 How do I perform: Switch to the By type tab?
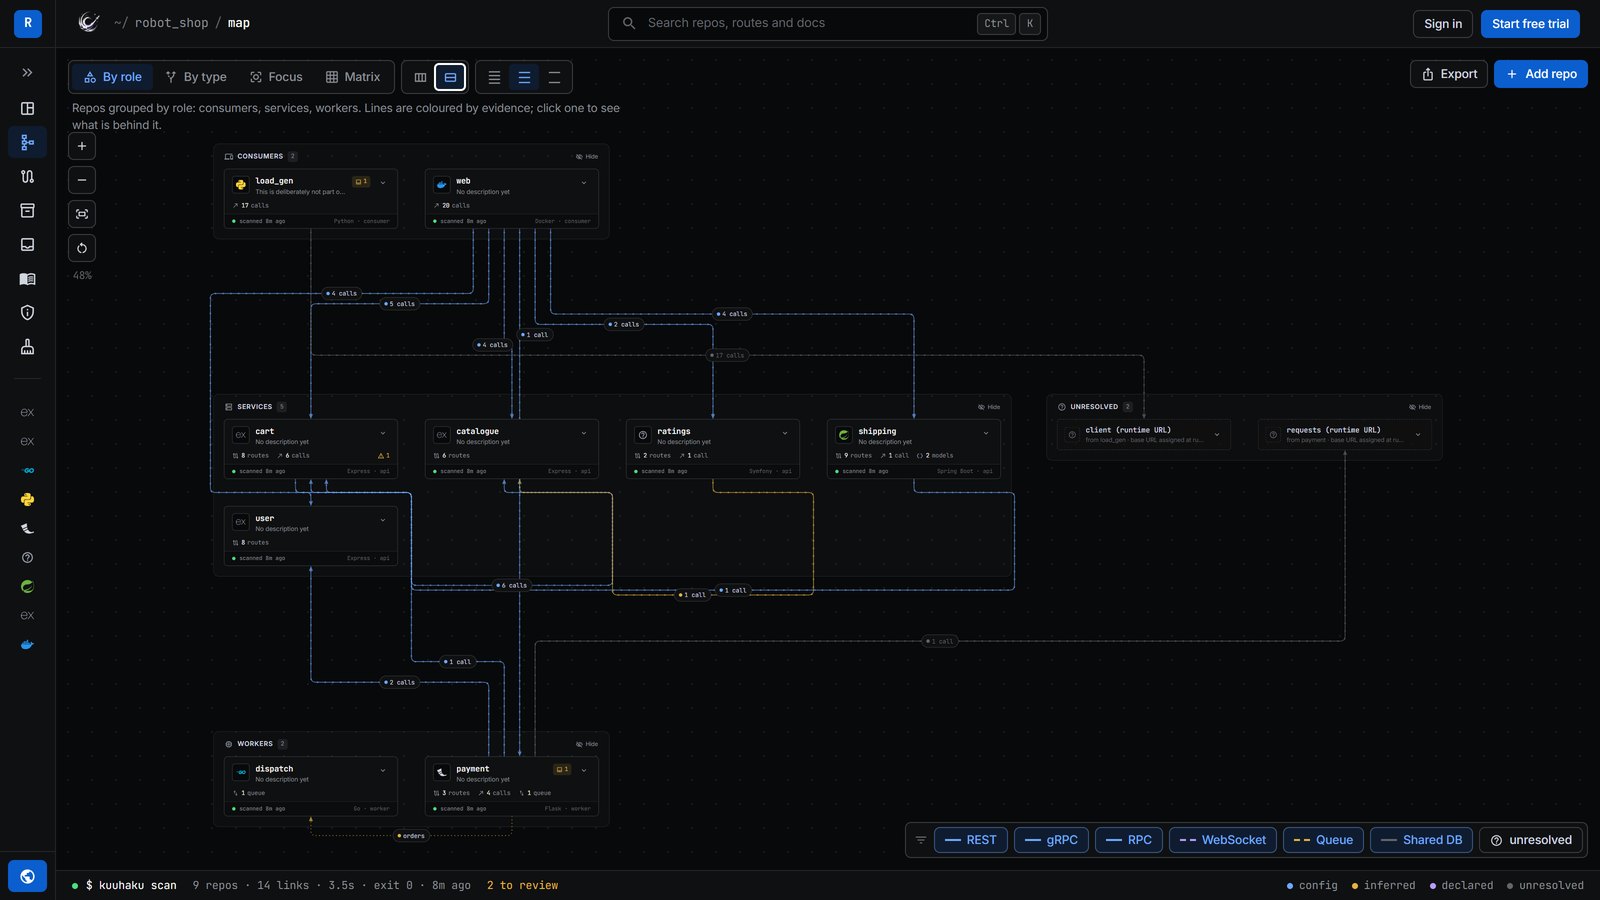tap(196, 77)
